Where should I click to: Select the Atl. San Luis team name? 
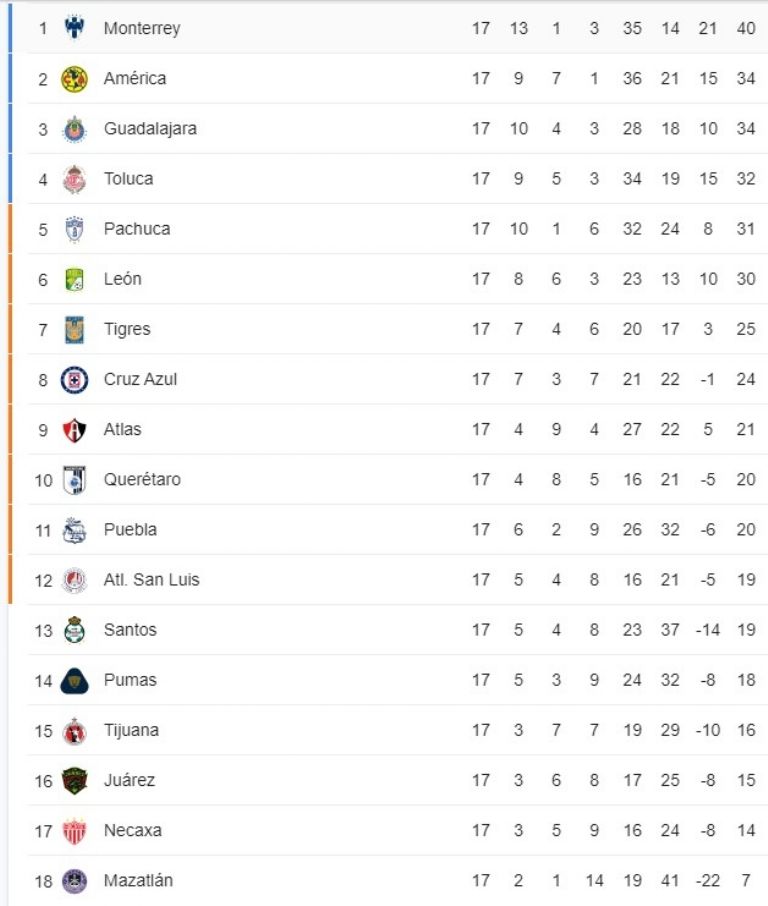[151, 580]
